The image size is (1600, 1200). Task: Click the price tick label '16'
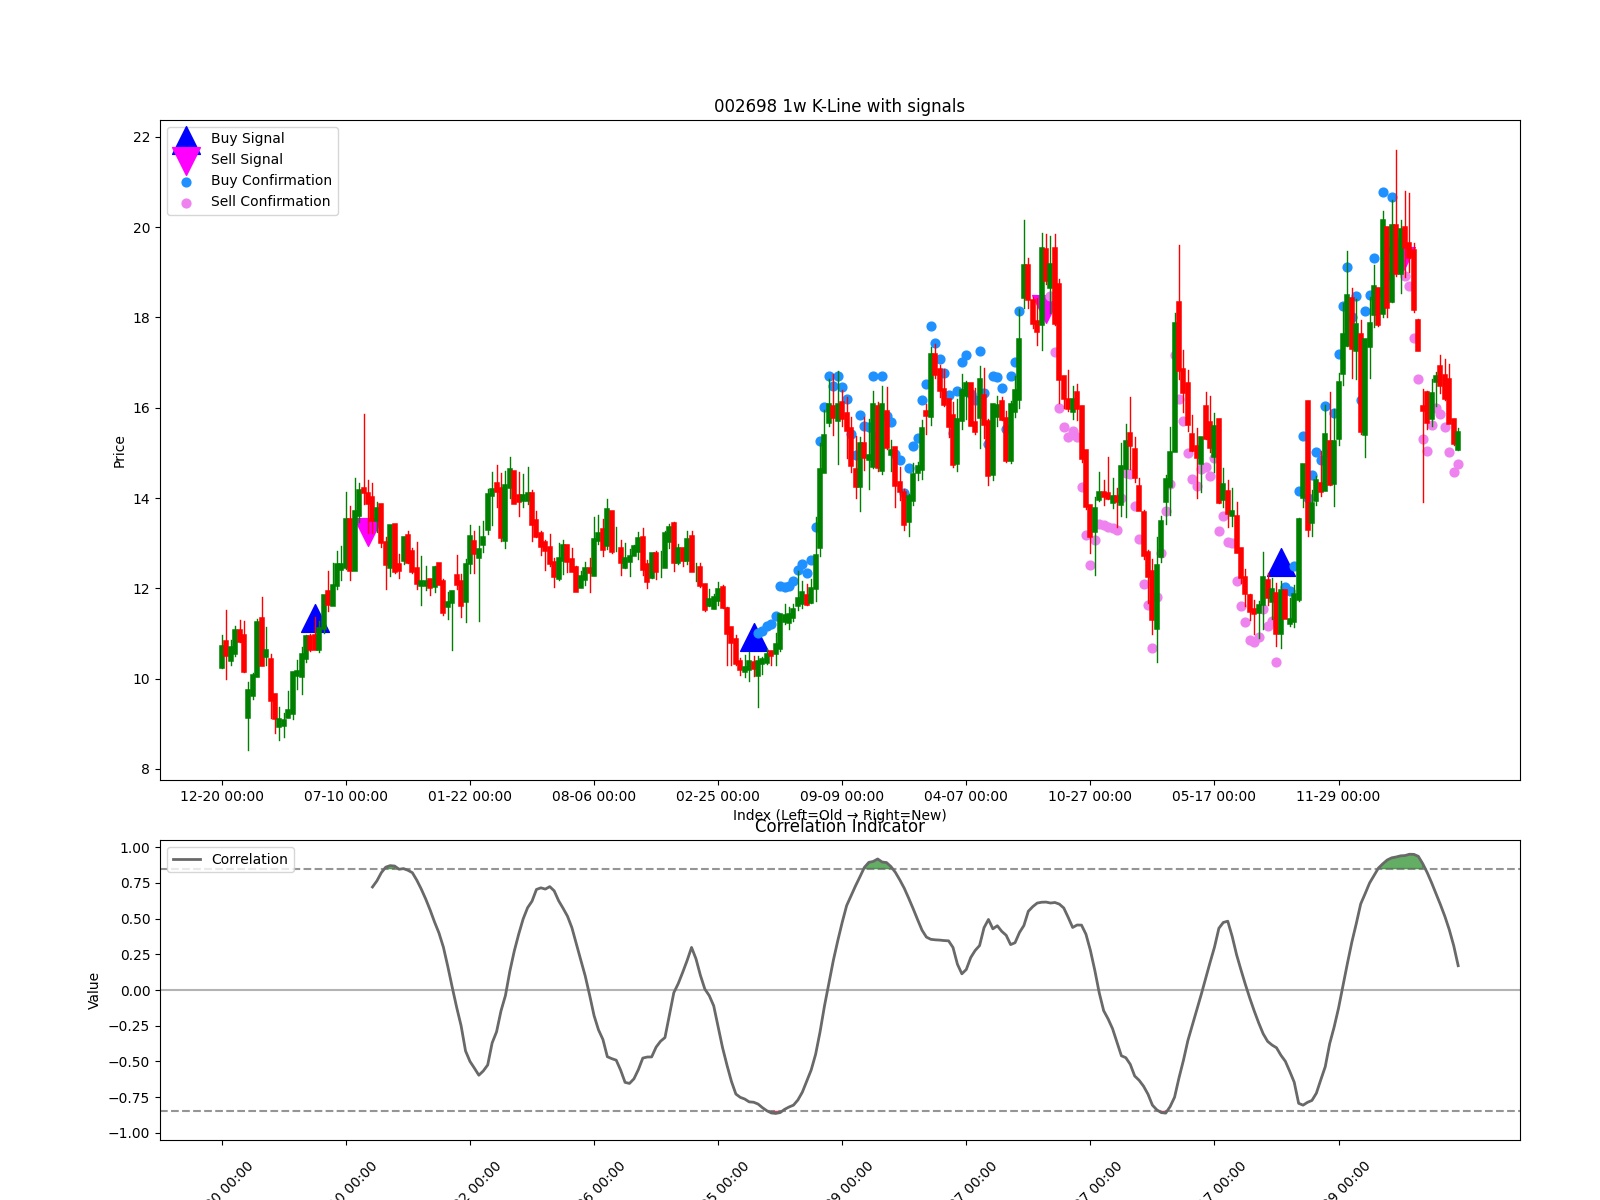pyautogui.click(x=141, y=408)
